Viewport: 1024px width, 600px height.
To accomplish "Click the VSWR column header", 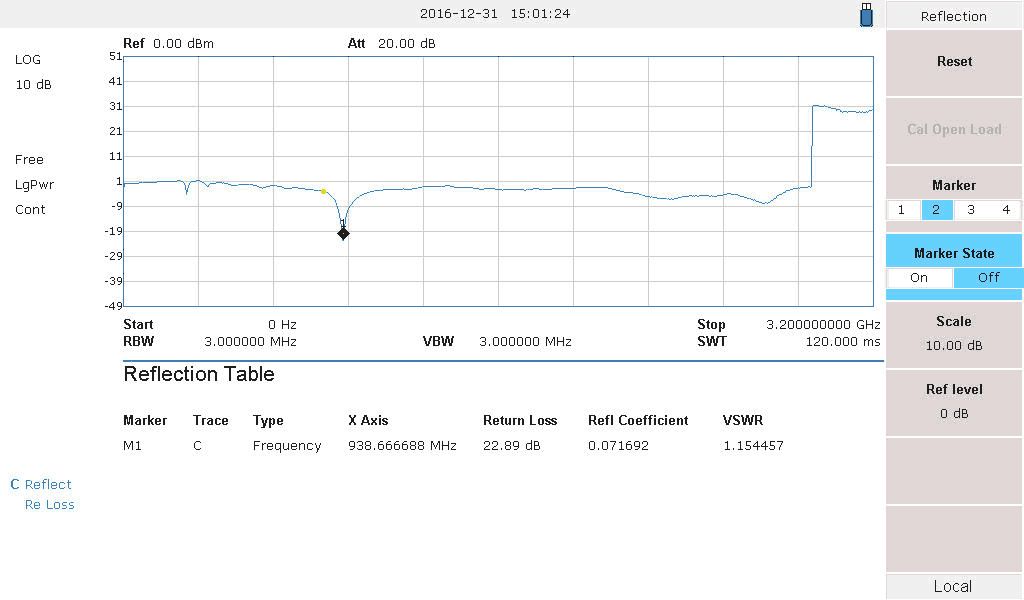I will pyautogui.click(x=743, y=420).
